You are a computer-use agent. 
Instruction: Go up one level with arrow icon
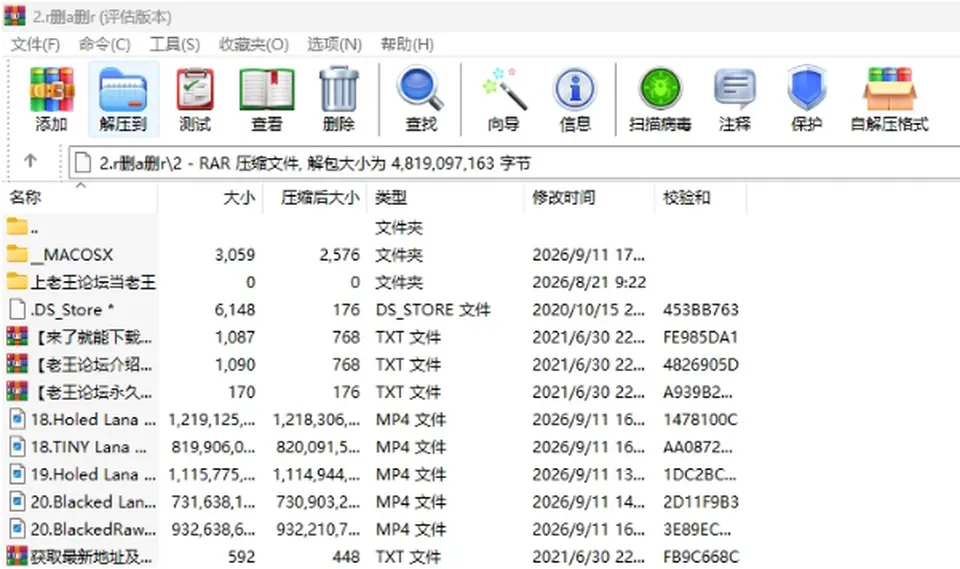31,161
